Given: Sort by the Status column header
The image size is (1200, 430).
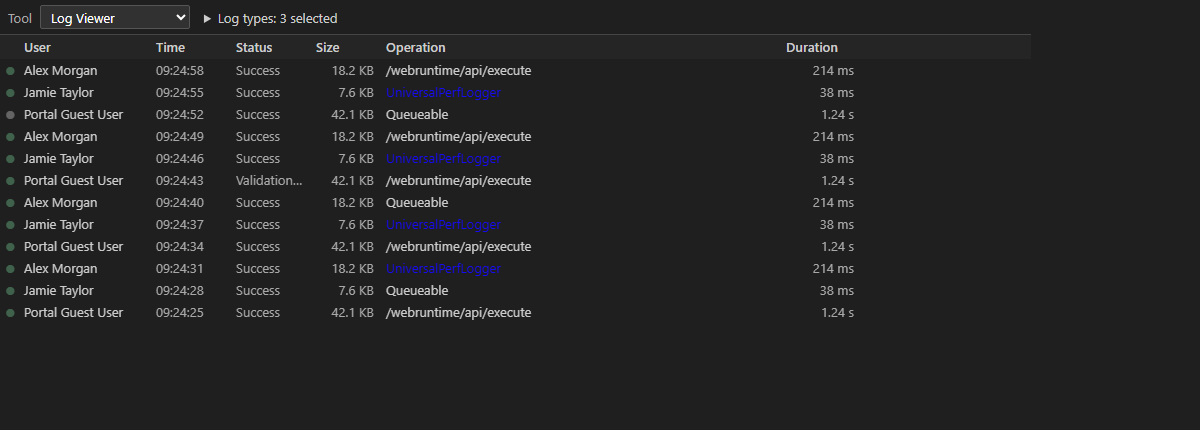Looking at the screenshot, I should pos(254,47).
